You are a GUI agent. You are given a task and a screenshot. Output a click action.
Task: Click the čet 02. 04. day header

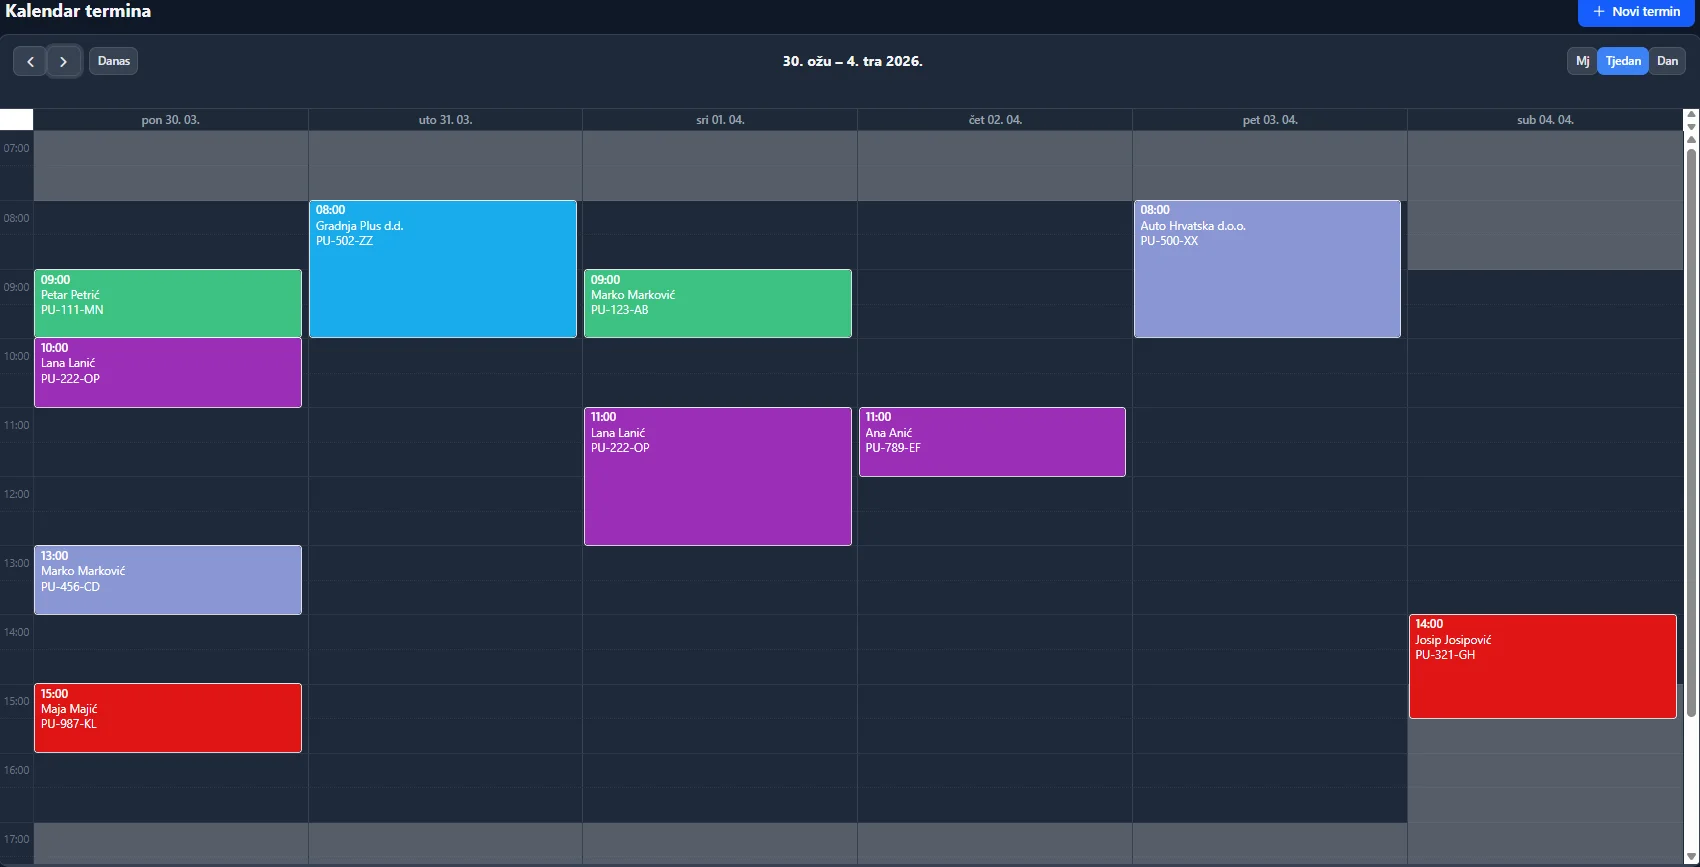tap(995, 120)
